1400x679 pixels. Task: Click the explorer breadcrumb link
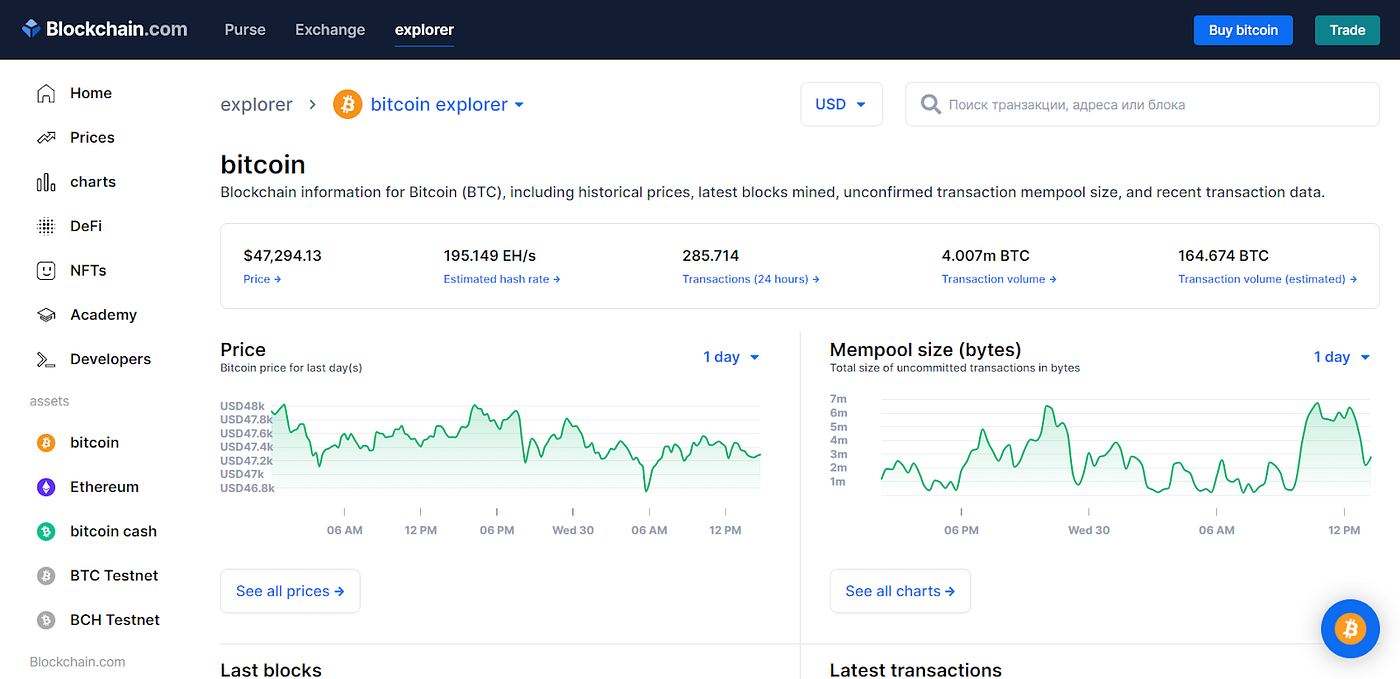tap(257, 104)
